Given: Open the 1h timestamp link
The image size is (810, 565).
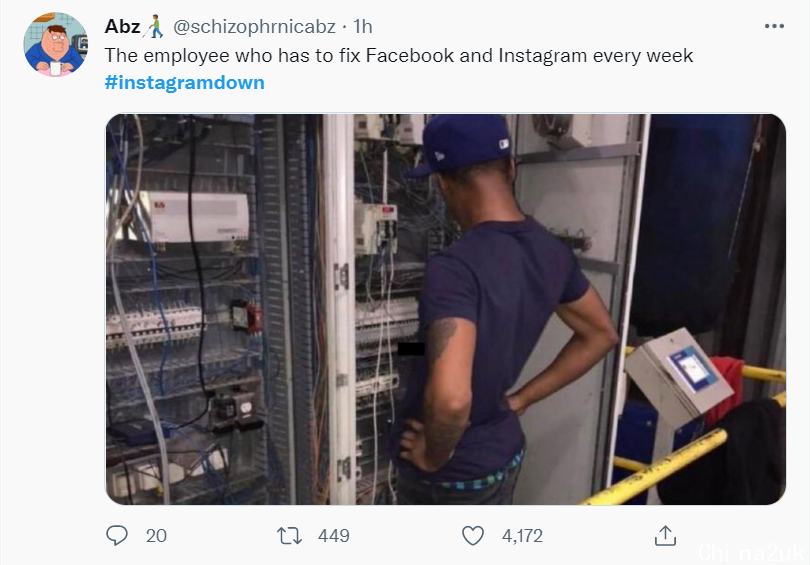Looking at the screenshot, I should 363,26.
